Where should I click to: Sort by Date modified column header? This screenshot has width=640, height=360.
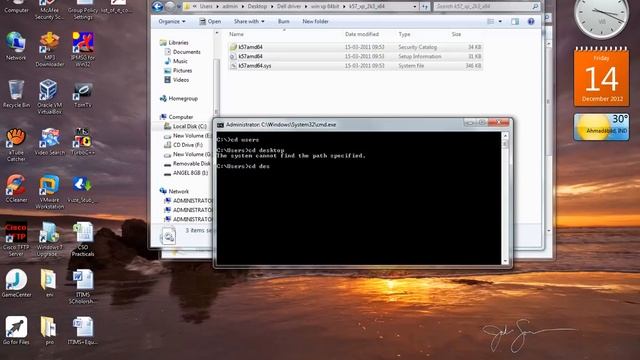362,34
